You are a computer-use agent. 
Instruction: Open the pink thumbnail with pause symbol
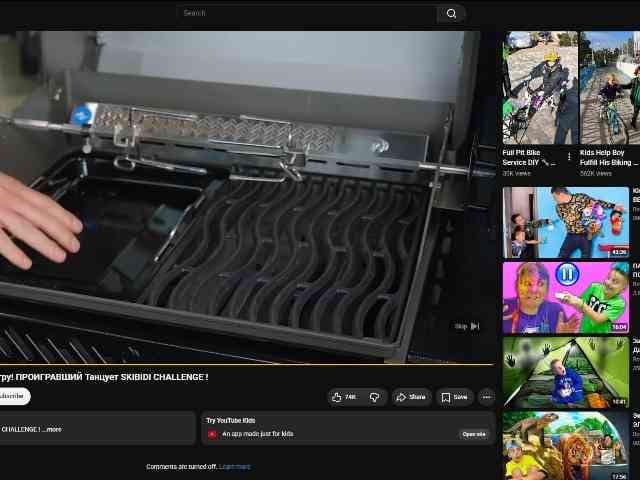point(566,298)
